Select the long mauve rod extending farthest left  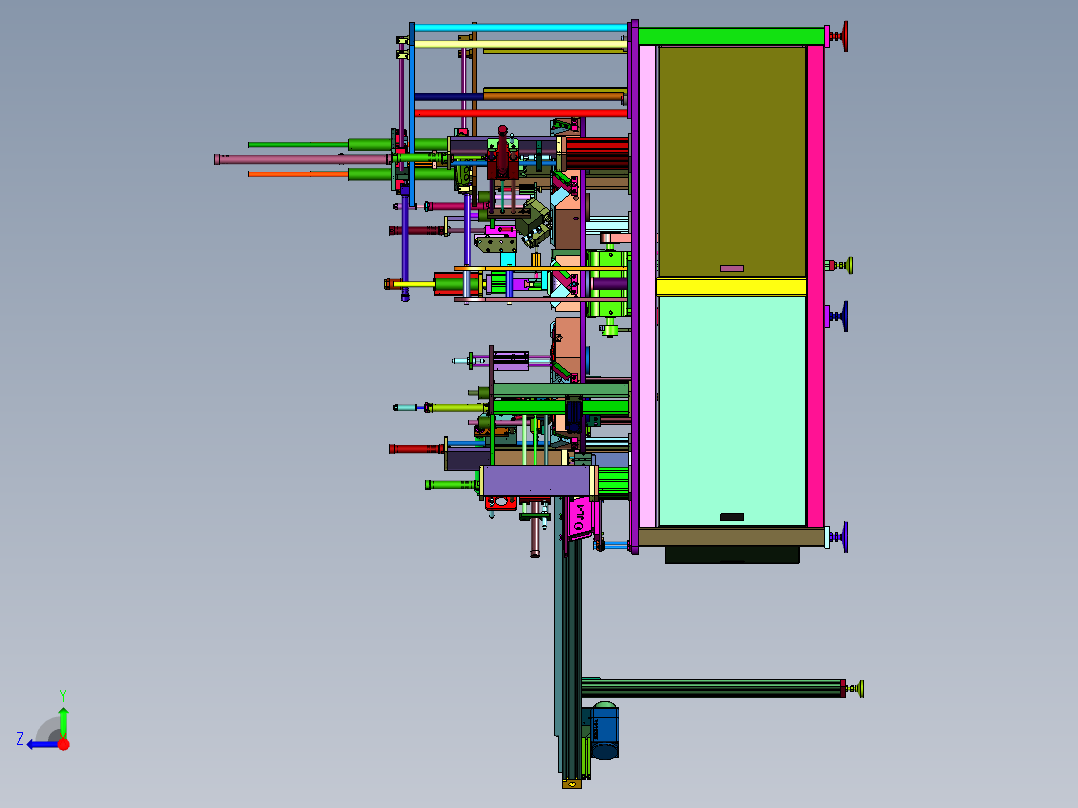tap(302, 160)
